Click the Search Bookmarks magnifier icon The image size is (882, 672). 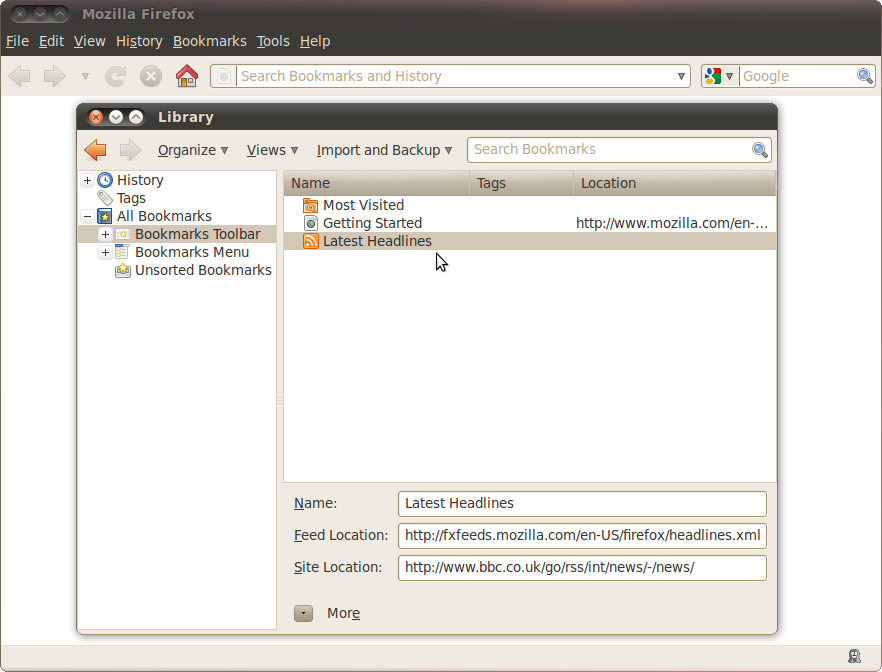coord(759,150)
